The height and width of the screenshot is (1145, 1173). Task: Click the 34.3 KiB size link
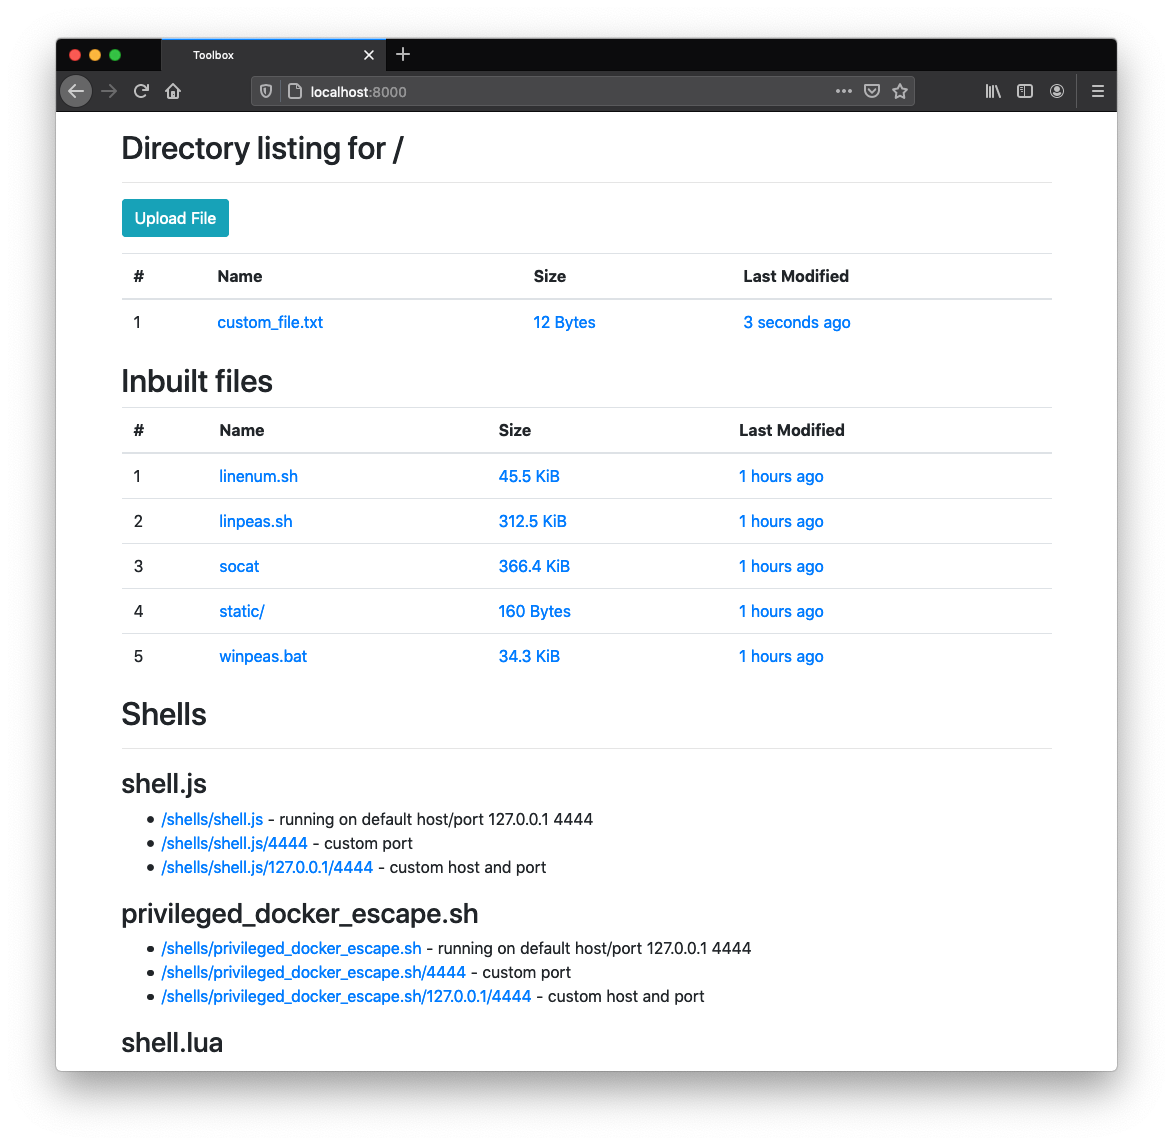[x=529, y=656]
